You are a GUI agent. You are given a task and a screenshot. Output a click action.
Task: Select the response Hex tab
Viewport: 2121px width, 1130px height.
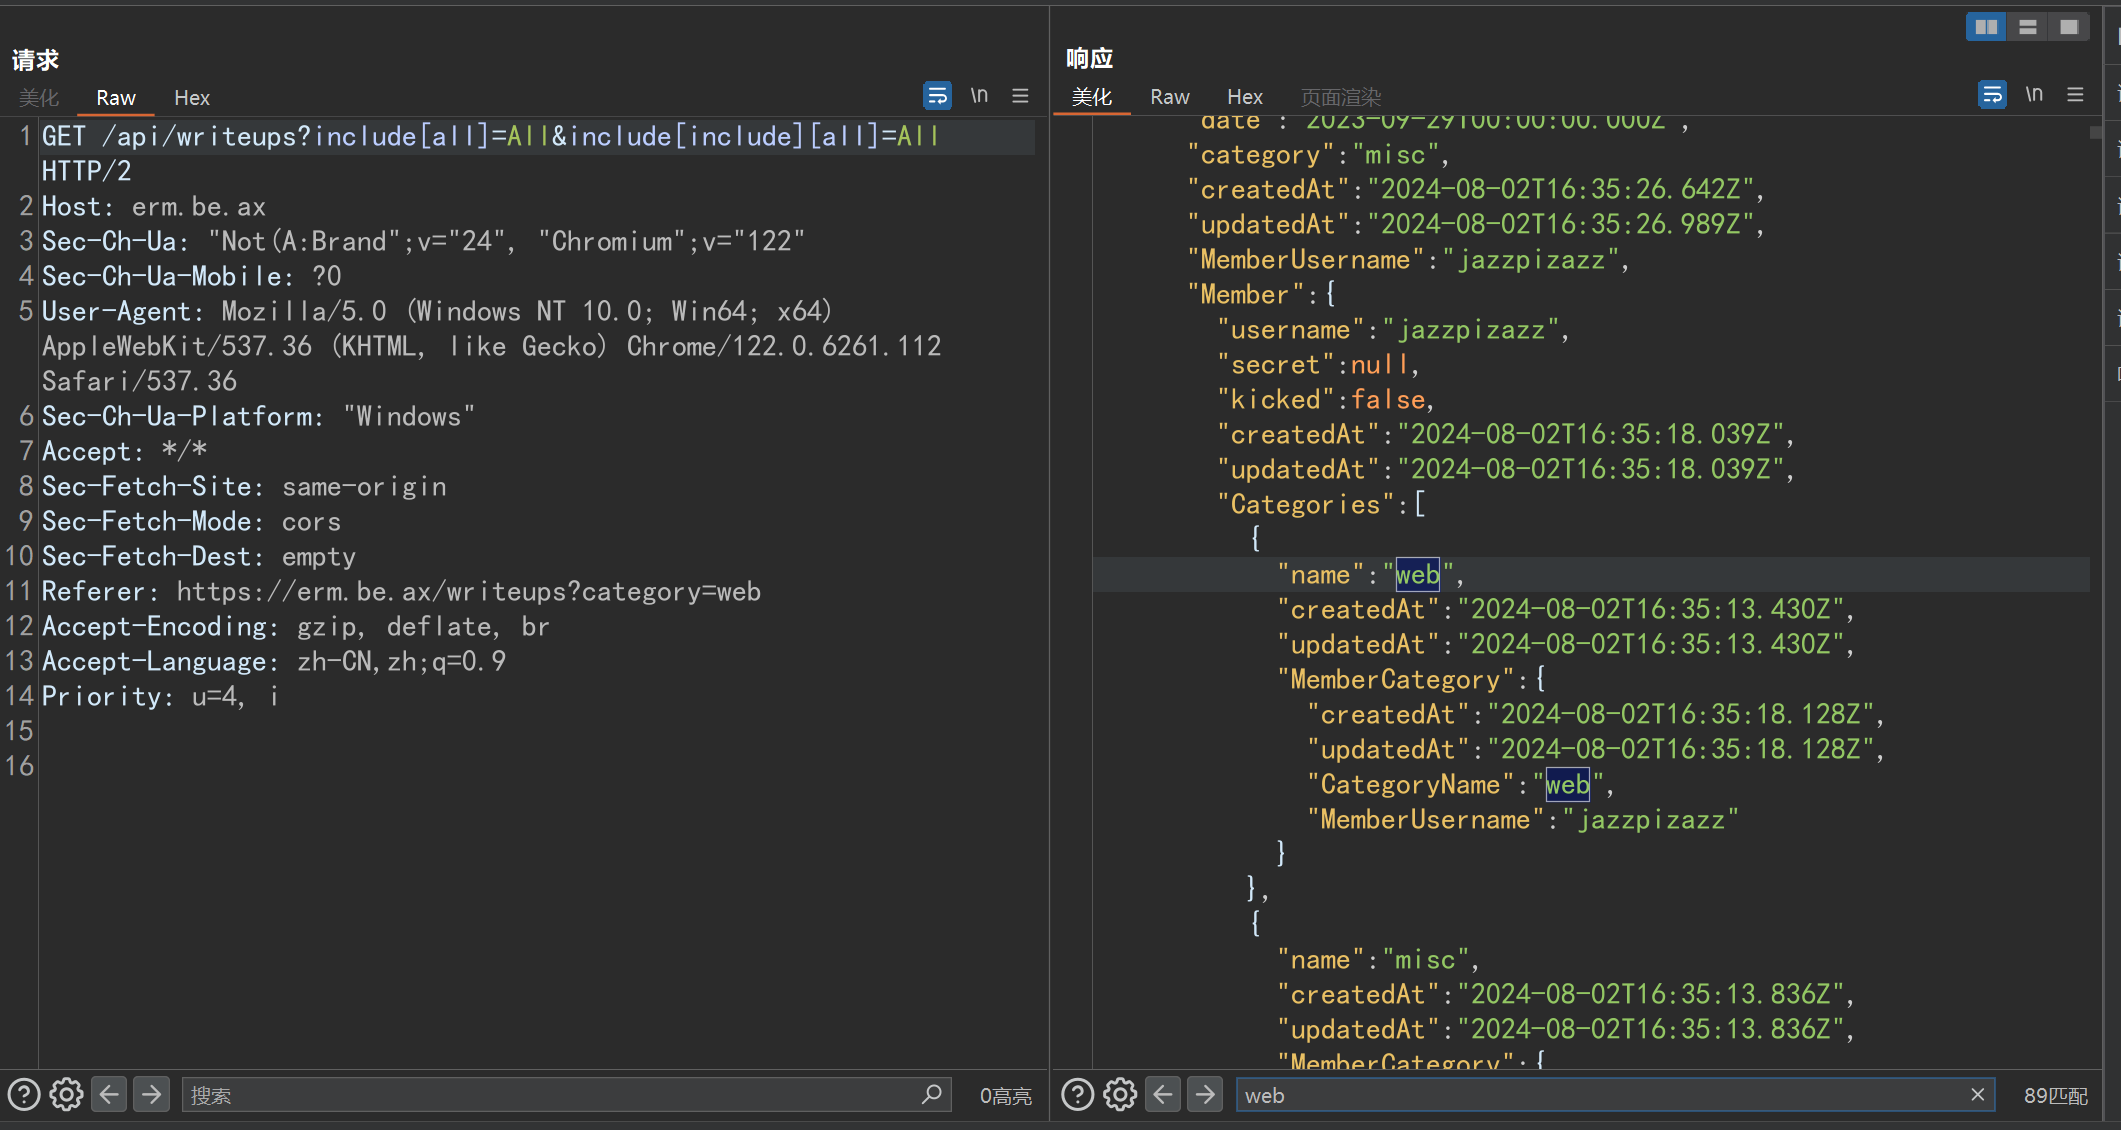(1245, 97)
